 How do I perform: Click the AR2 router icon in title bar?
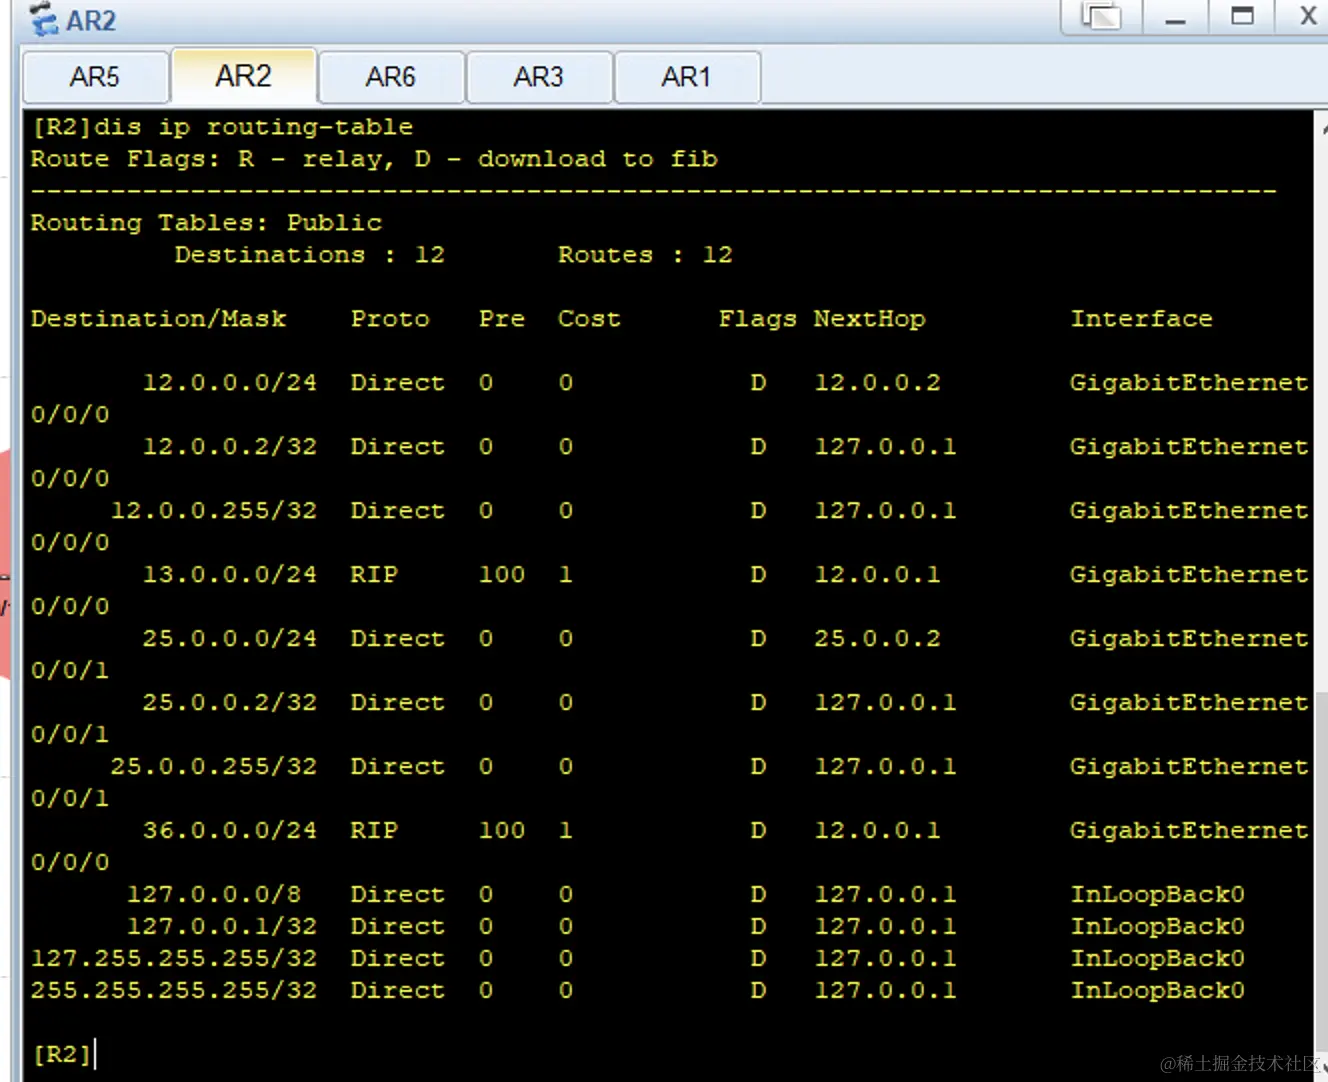click(43, 19)
